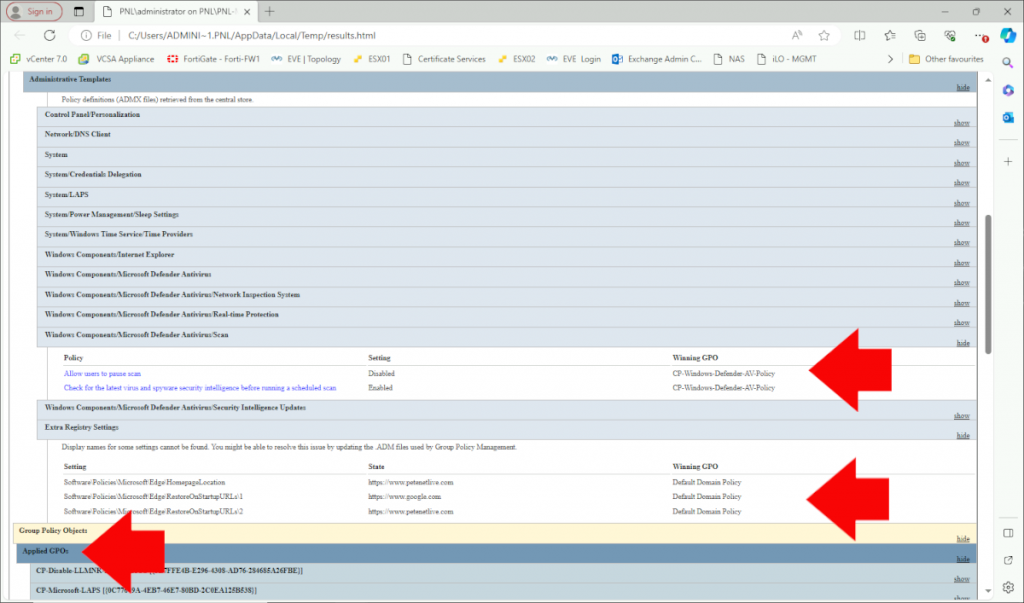The width and height of the screenshot is (1024, 603).
Task: Click the Sign in button
Action: click(x=35, y=11)
